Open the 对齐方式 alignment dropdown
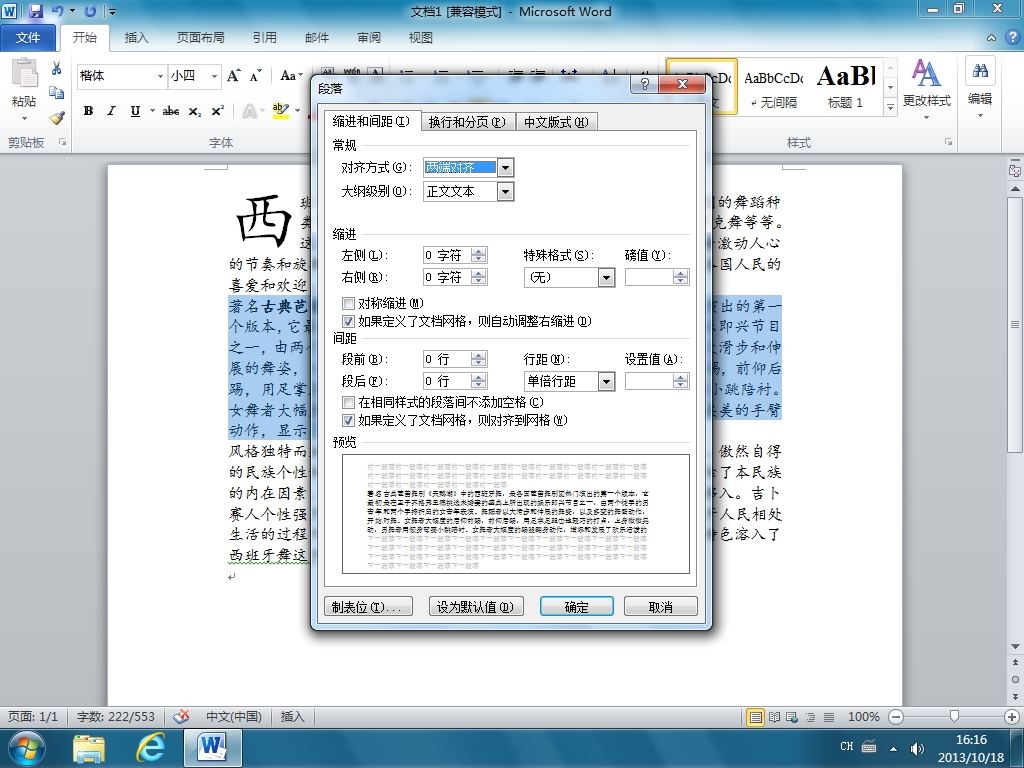 tap(505, 168)
